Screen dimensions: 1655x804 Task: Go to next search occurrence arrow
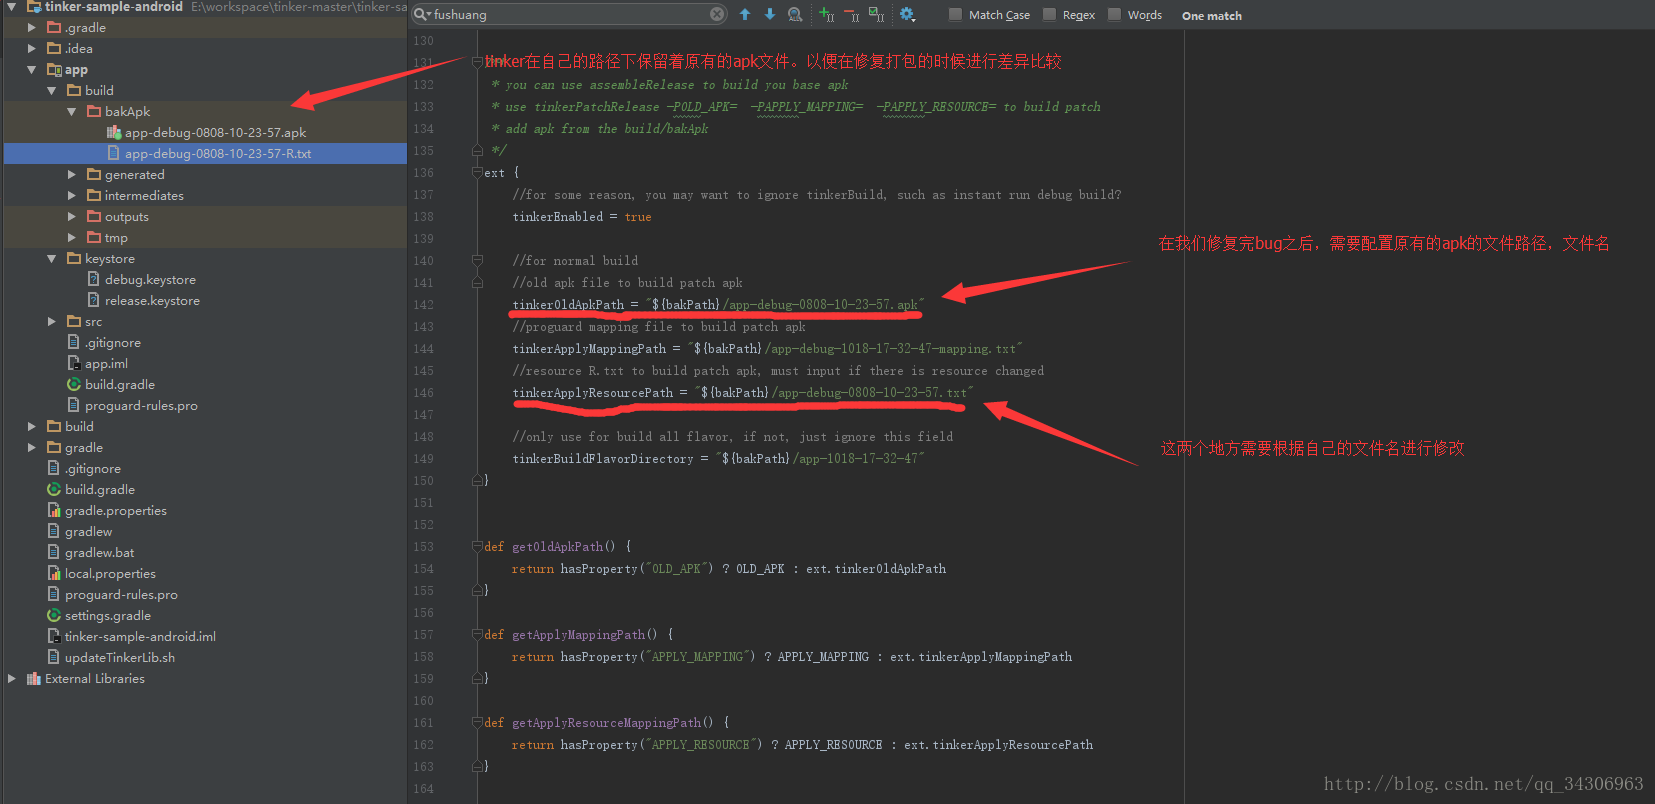click(x=770, y=14)
